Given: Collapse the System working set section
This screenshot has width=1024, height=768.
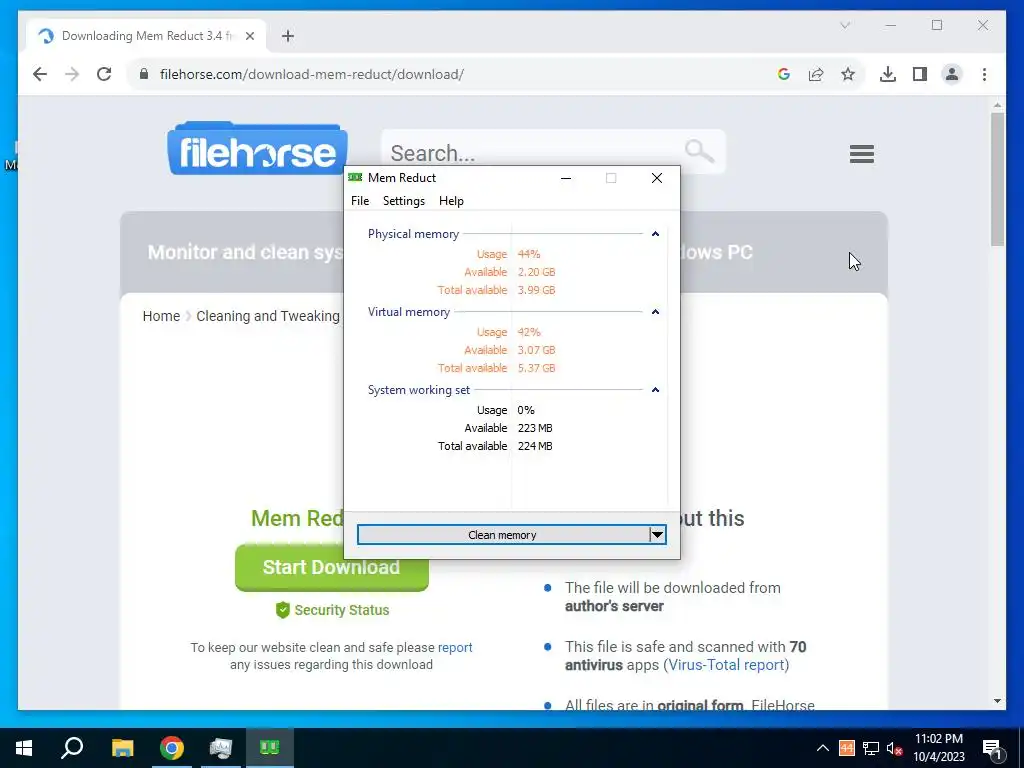Looking at the screenshot, I should (x=655, y=390).
